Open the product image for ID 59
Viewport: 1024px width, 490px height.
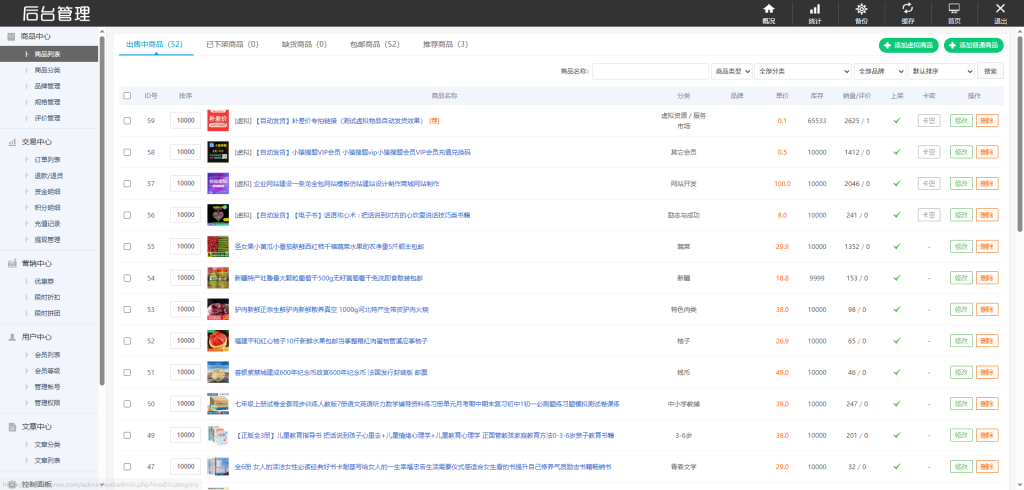(217, 121)
